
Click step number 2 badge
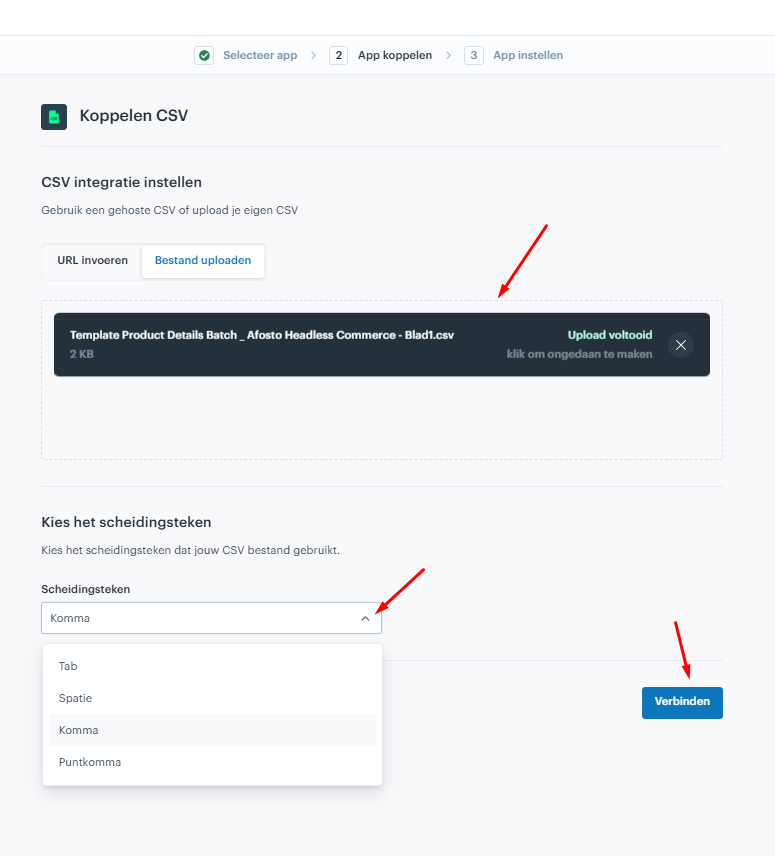coord(338,56)
